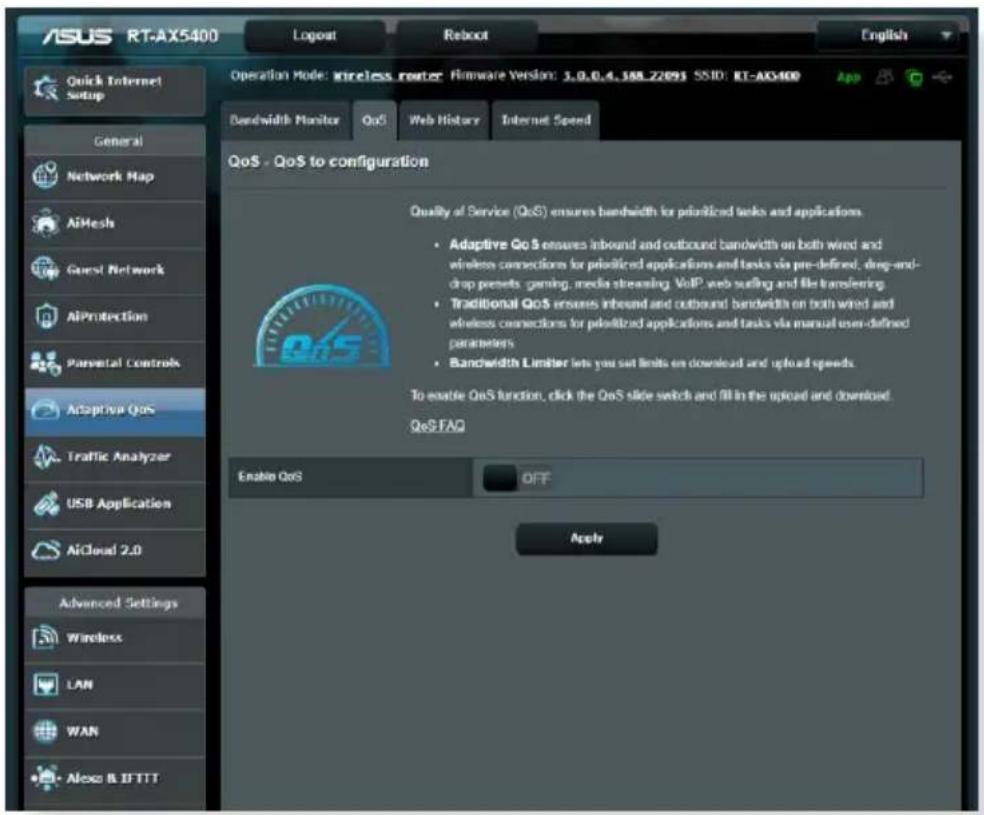984x815 pixels.
Task: Click the Reboot button
Action: [x=466, y=35]
